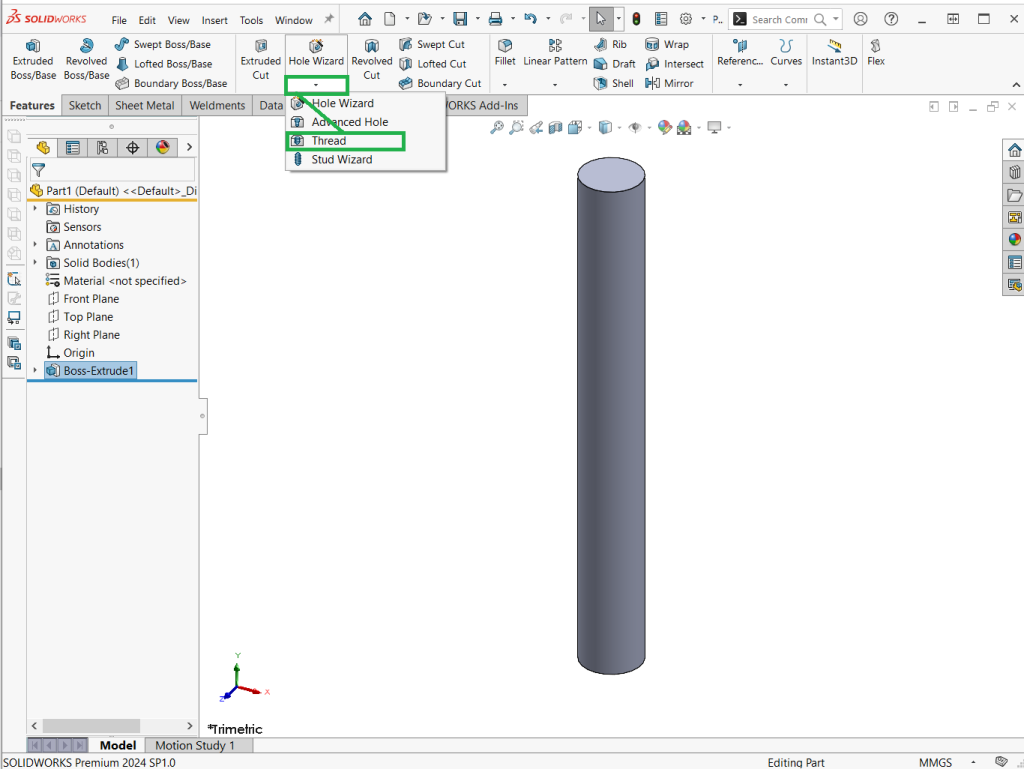Open the Instant3D tool

click(834, 53)
